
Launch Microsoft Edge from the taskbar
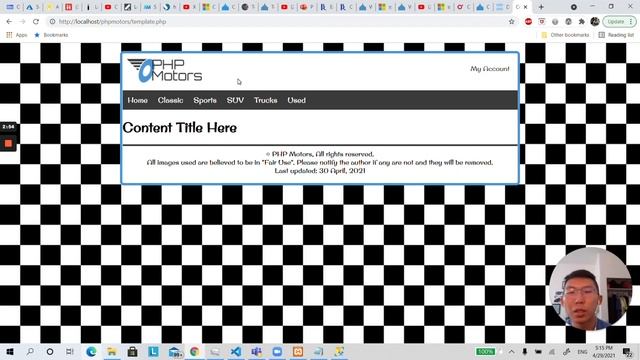click(91, 351)
